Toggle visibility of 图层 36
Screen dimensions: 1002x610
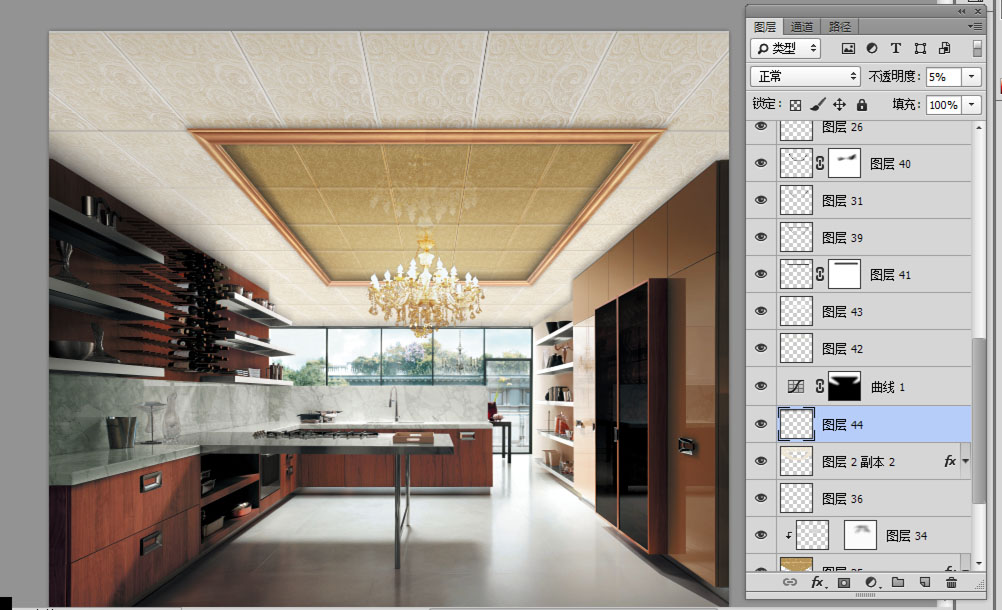tap(760, 498)
